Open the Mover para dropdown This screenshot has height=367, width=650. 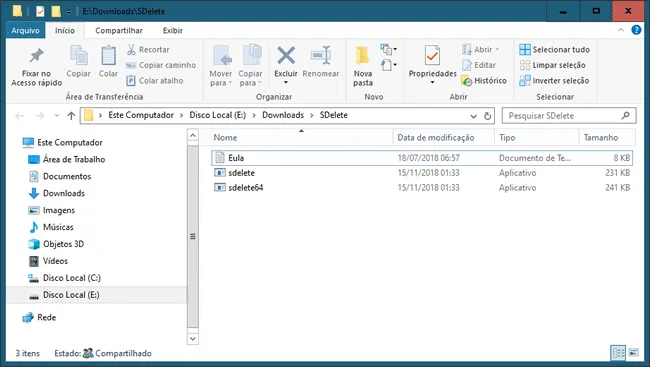pyautogui.click(x=221, y=66)
